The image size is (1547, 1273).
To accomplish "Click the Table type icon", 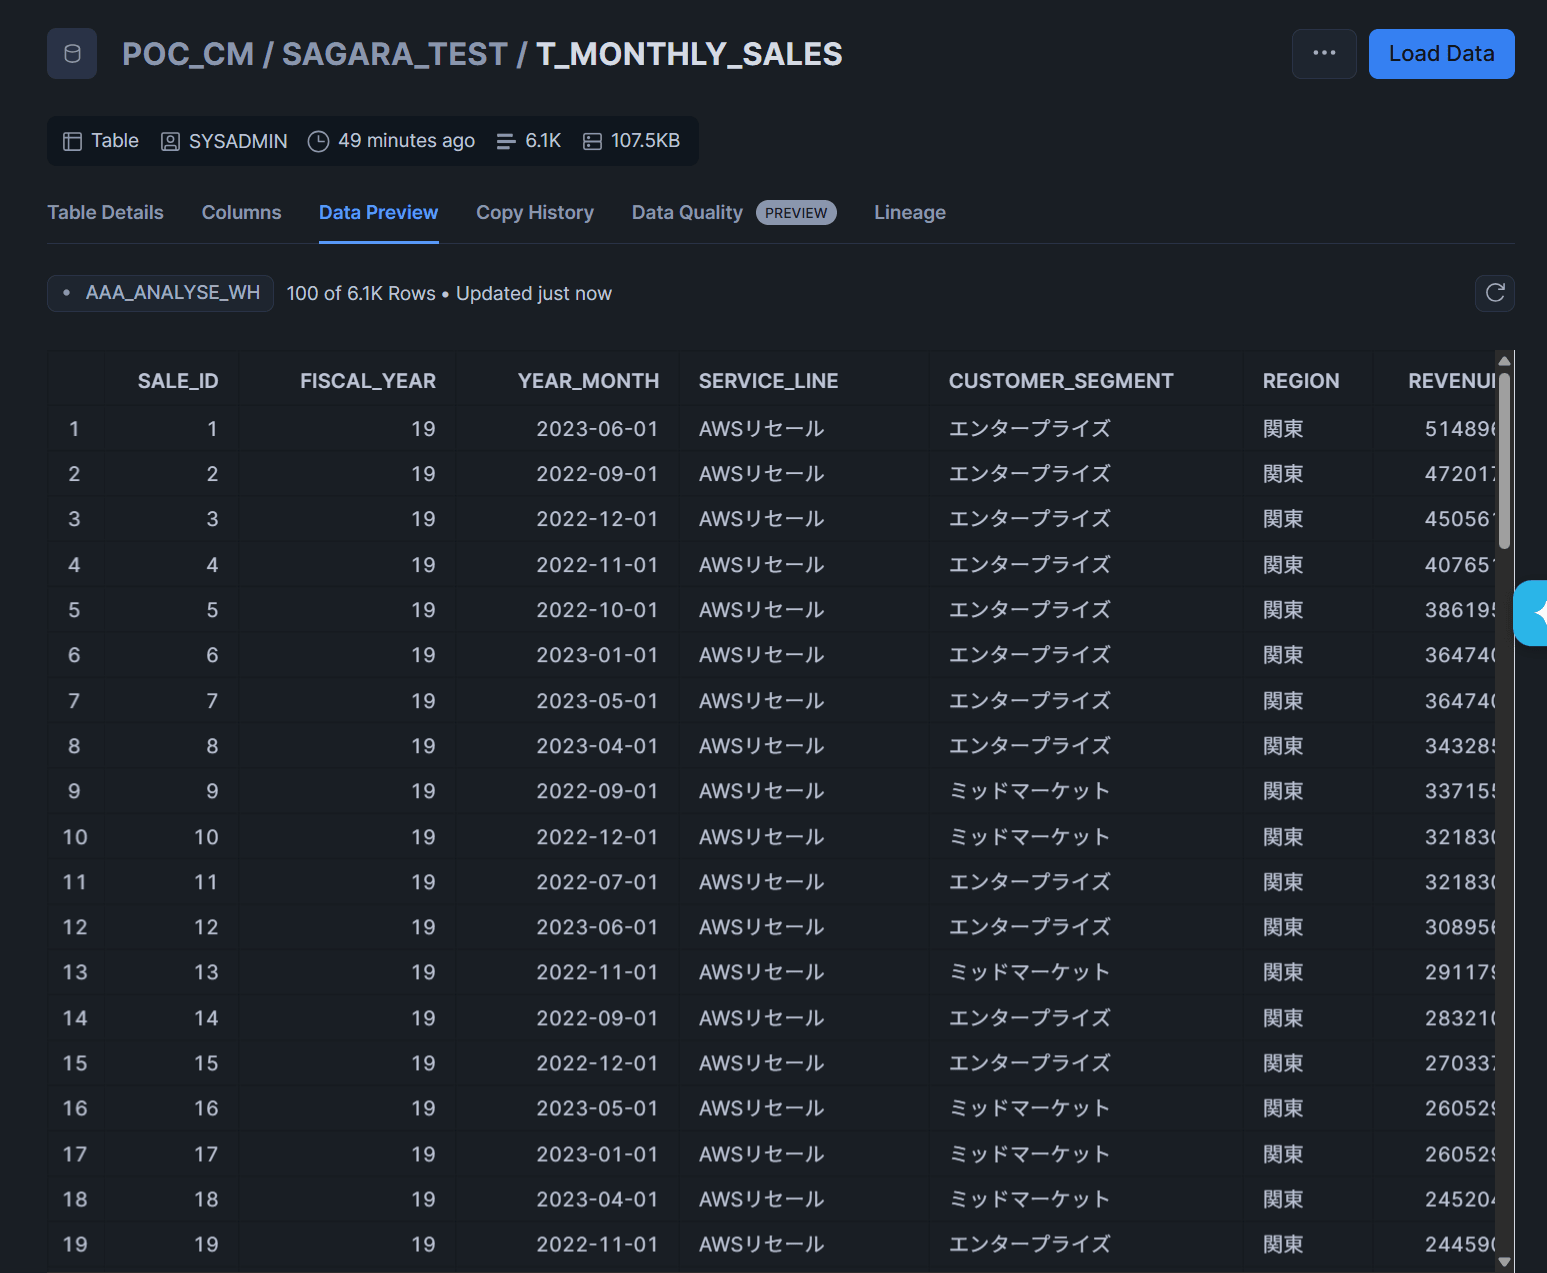I will point(72,142).
